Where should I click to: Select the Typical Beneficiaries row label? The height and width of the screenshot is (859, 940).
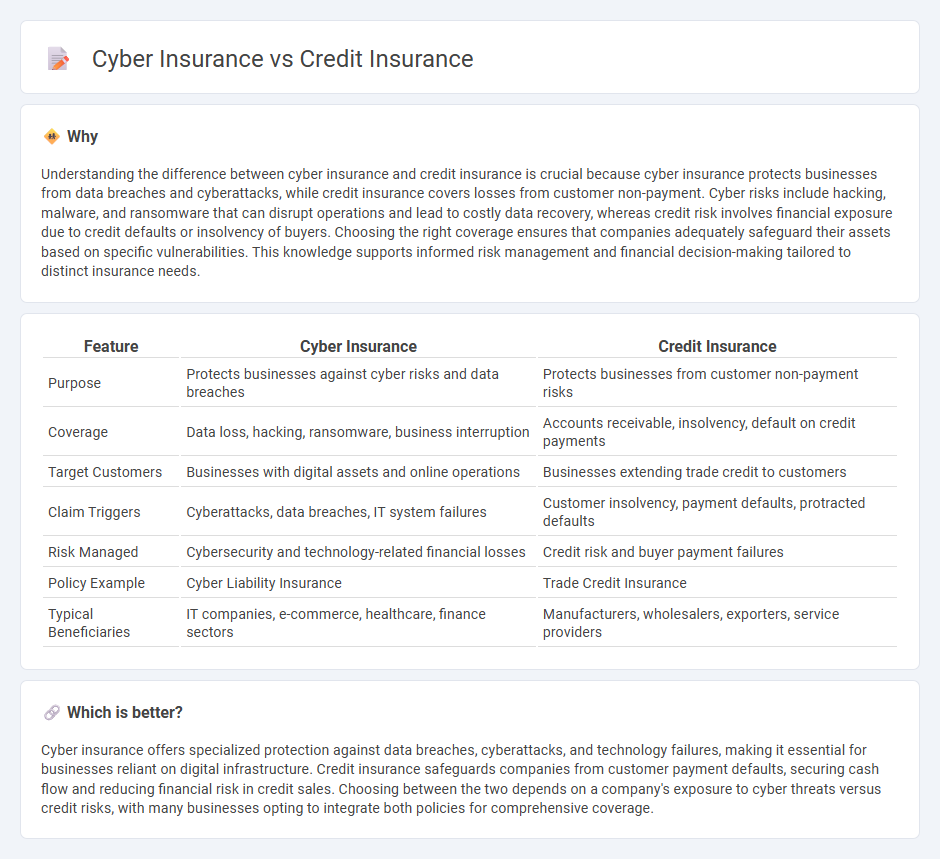point(89,623)
